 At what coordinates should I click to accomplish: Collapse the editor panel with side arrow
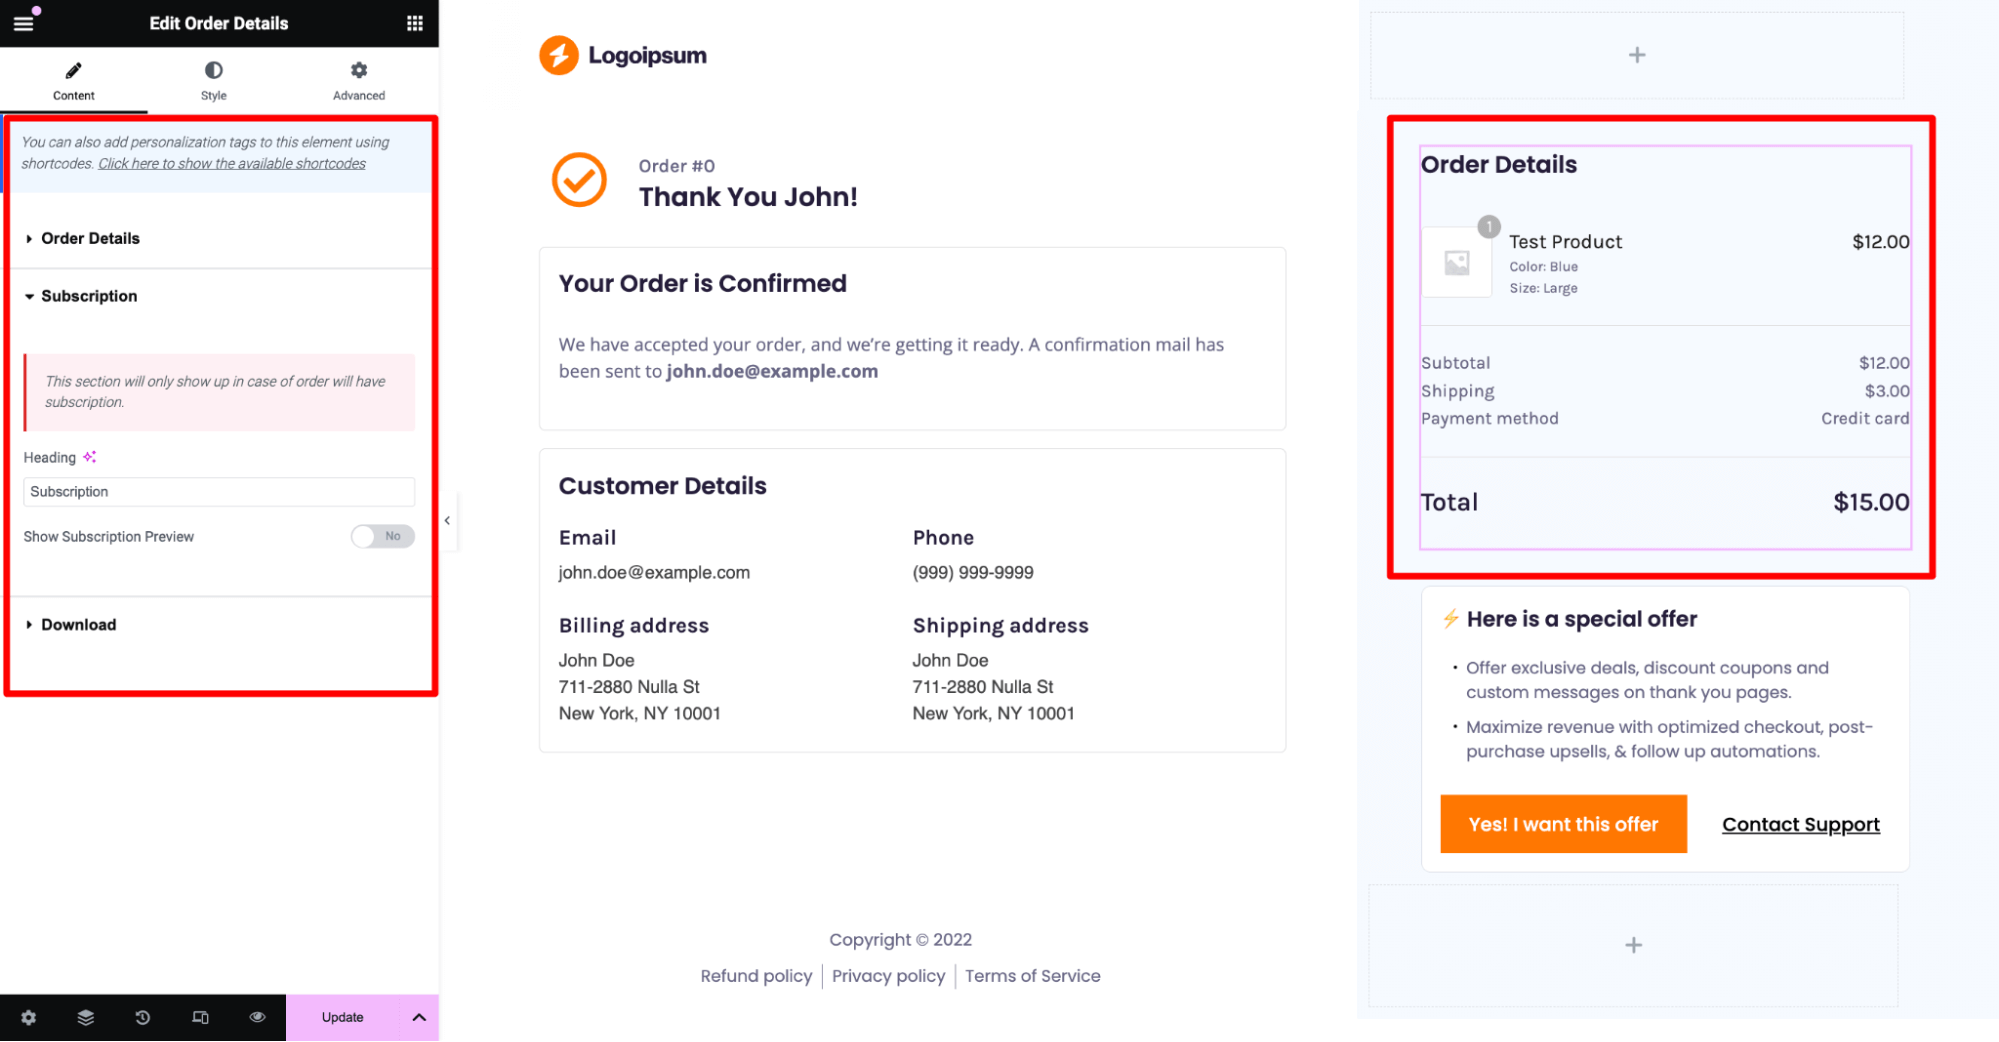coord(447,521)
